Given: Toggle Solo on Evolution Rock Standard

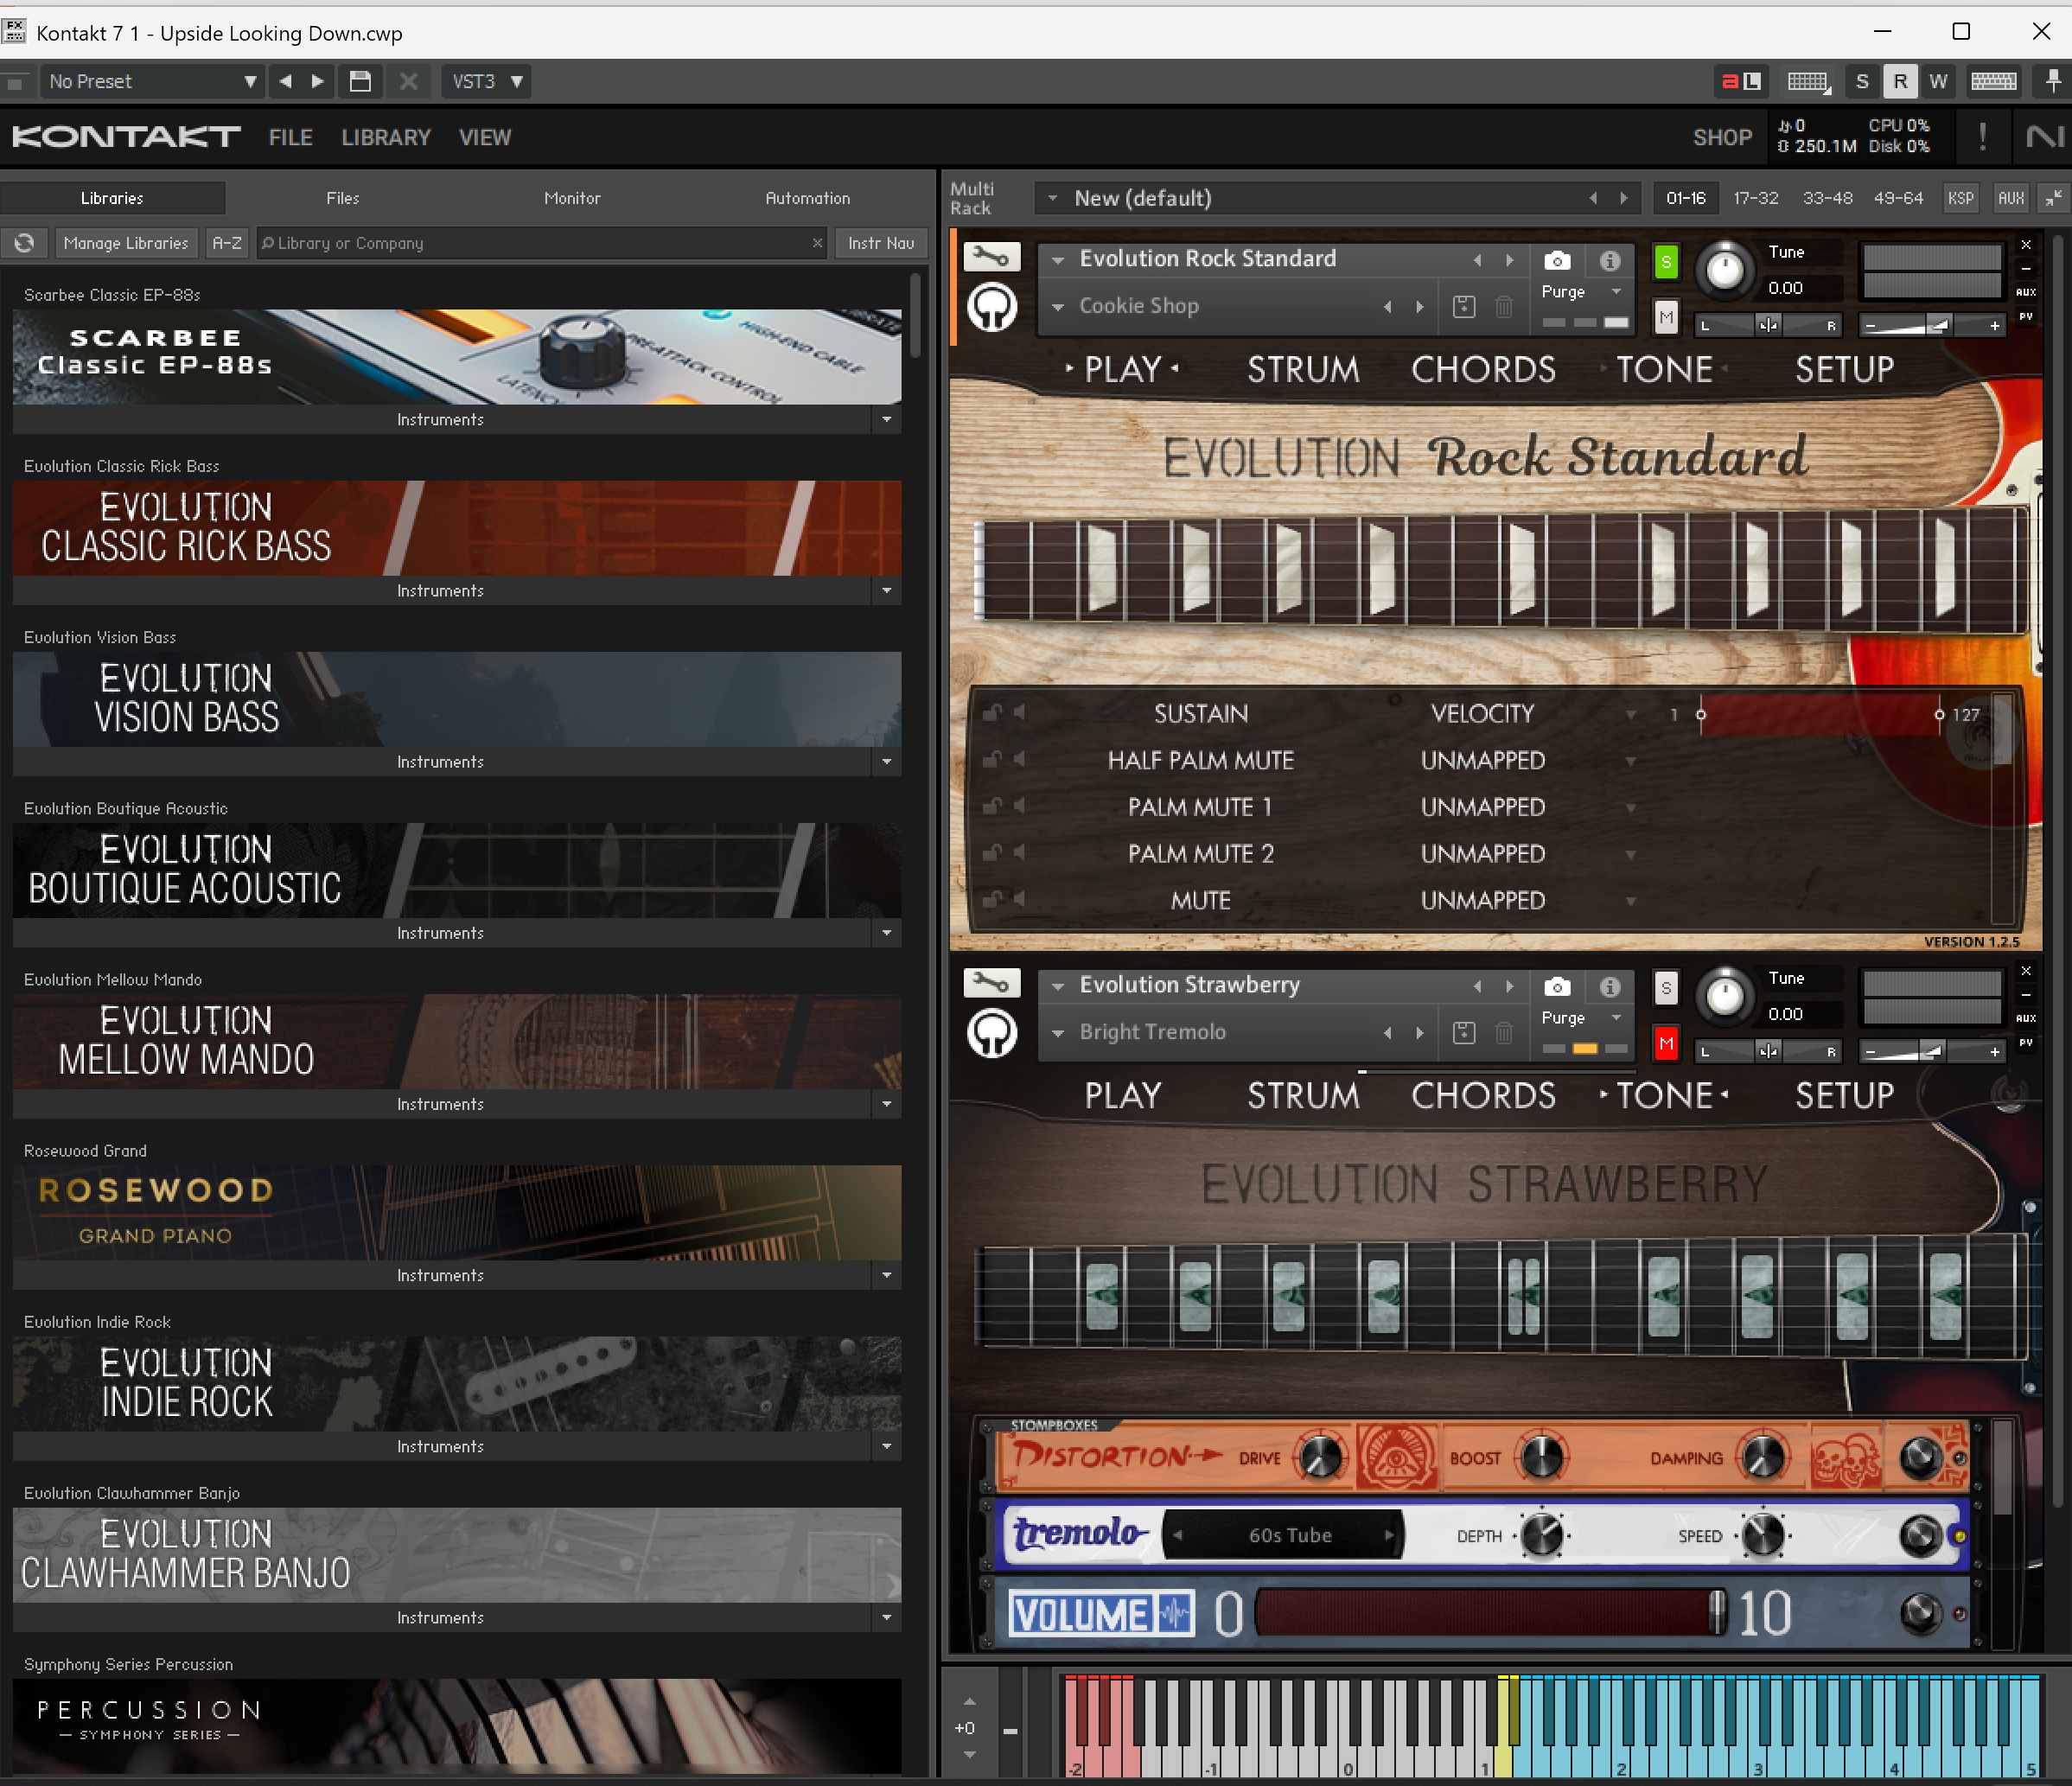Looking at the screenshot, I should (1665, 262).
